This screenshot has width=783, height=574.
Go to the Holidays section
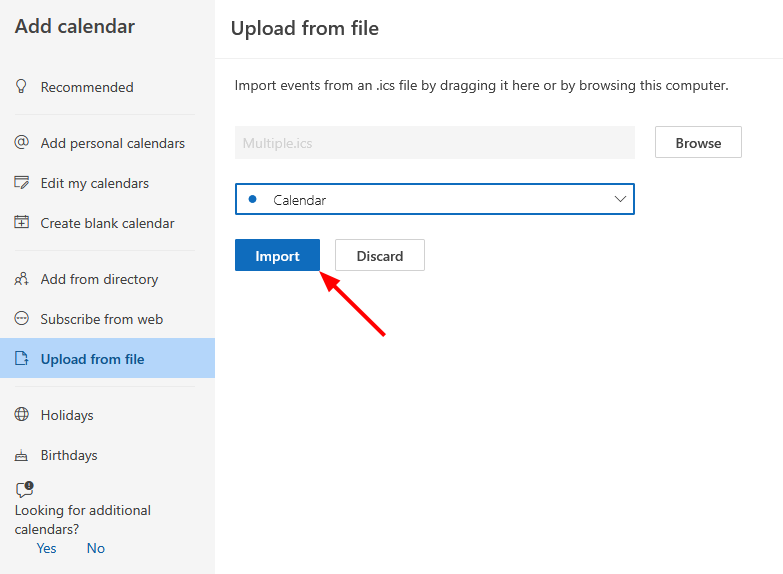(67, 415)
